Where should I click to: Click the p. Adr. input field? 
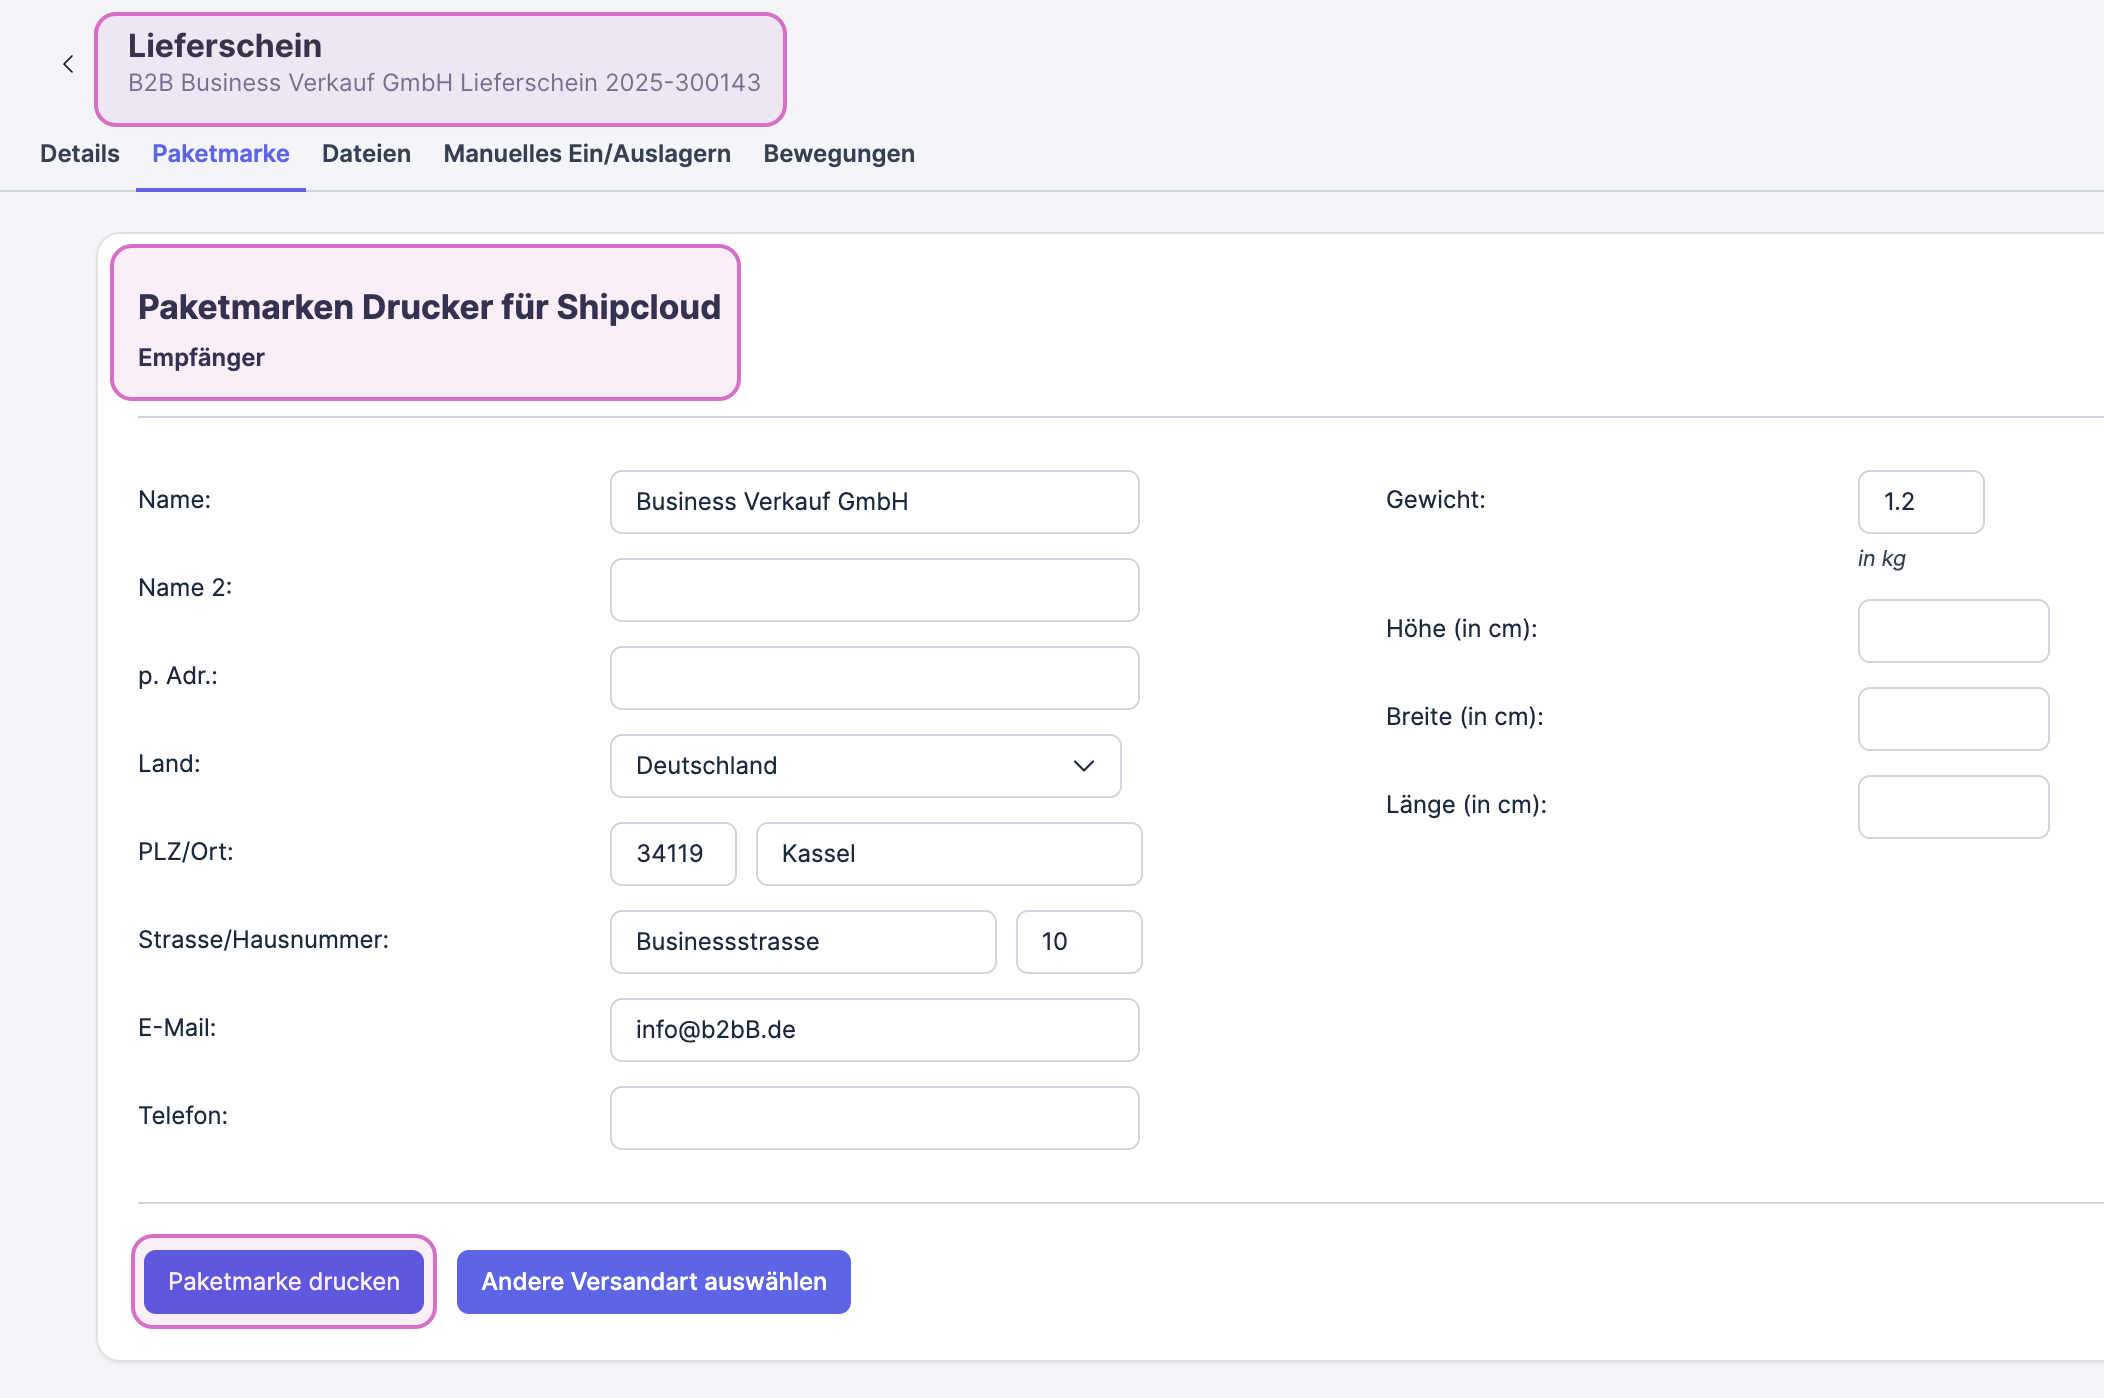pos(874,678)
